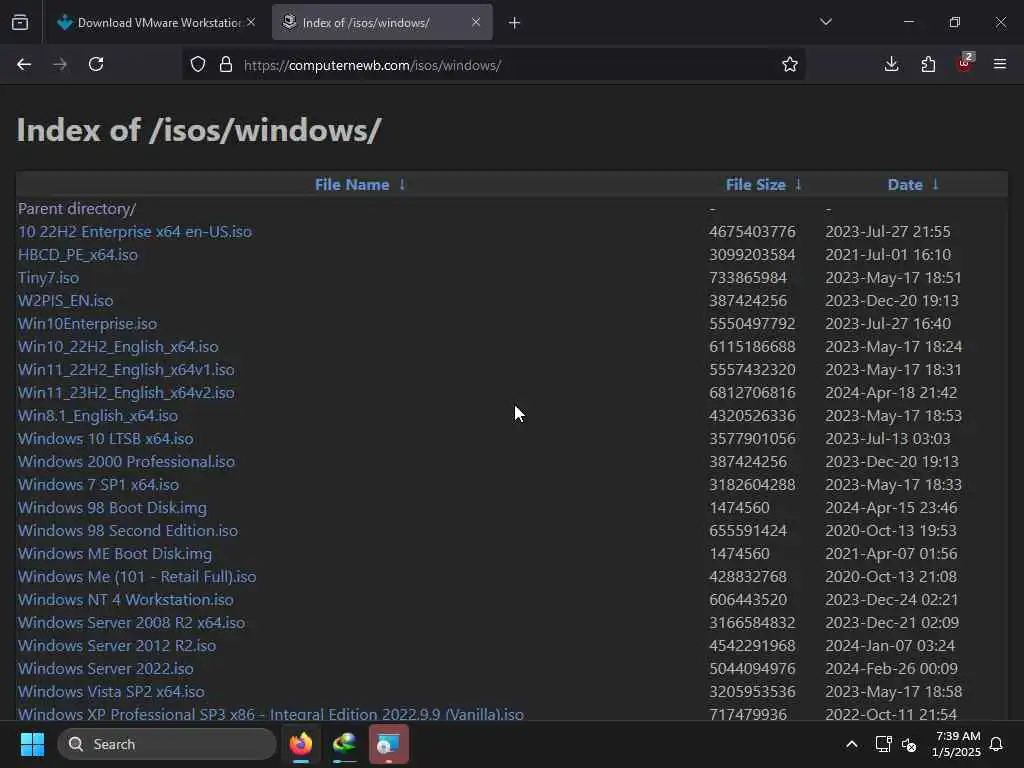Viewport: 1024px width, 768px height.
Task: Open the red extension badge icon
Action: point(965,63)
